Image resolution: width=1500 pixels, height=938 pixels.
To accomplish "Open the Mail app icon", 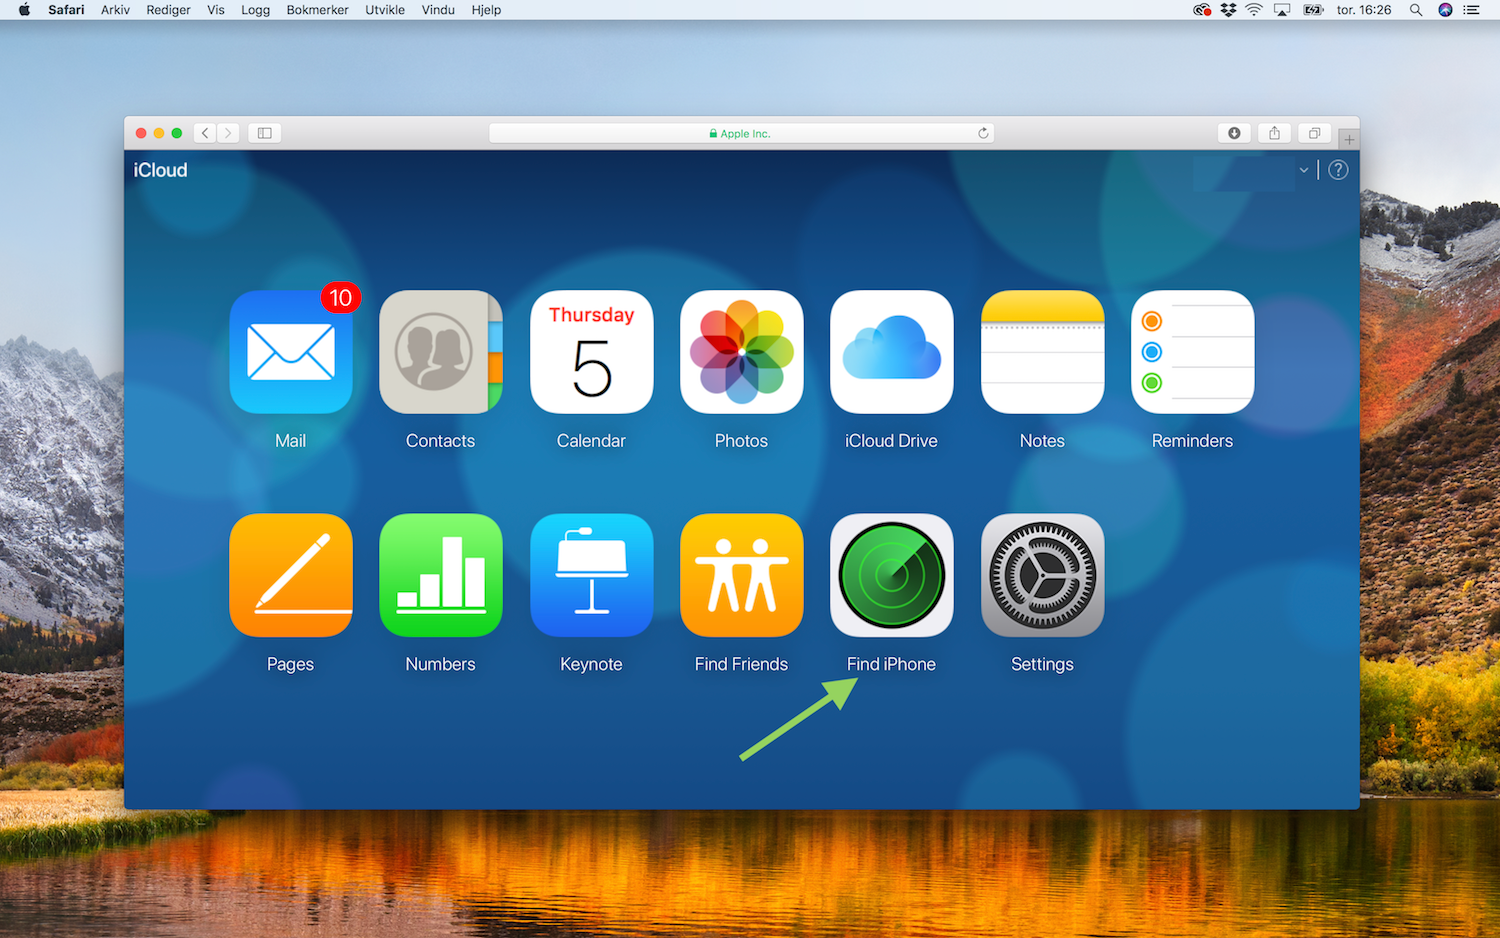I will point(291,352).
